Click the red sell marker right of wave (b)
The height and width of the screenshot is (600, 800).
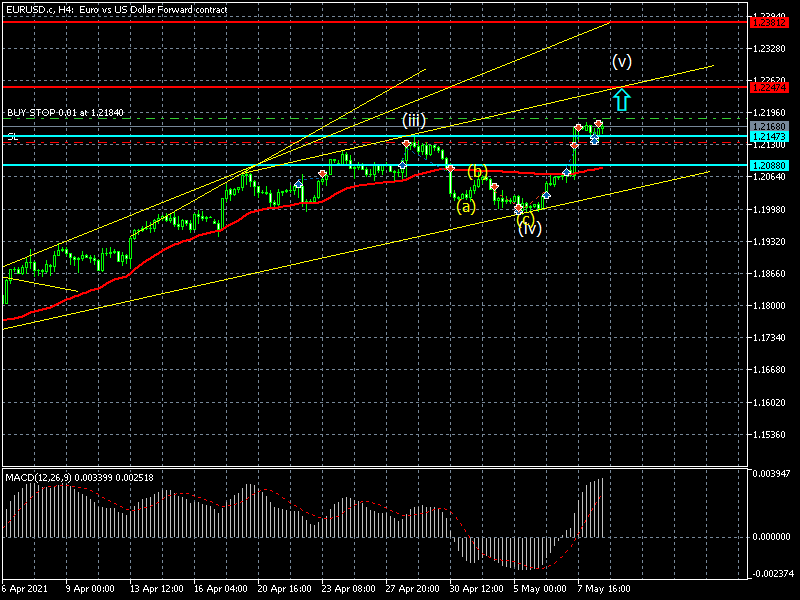click(494, 187)
